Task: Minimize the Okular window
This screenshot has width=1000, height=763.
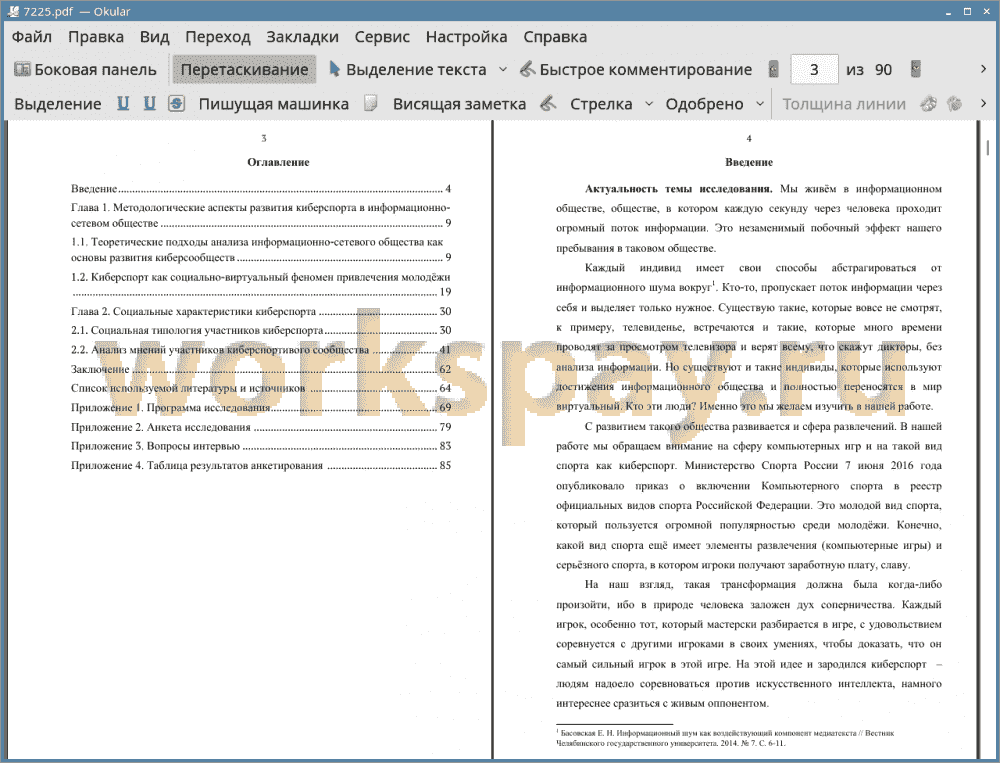Action: (x=949, y=11)
